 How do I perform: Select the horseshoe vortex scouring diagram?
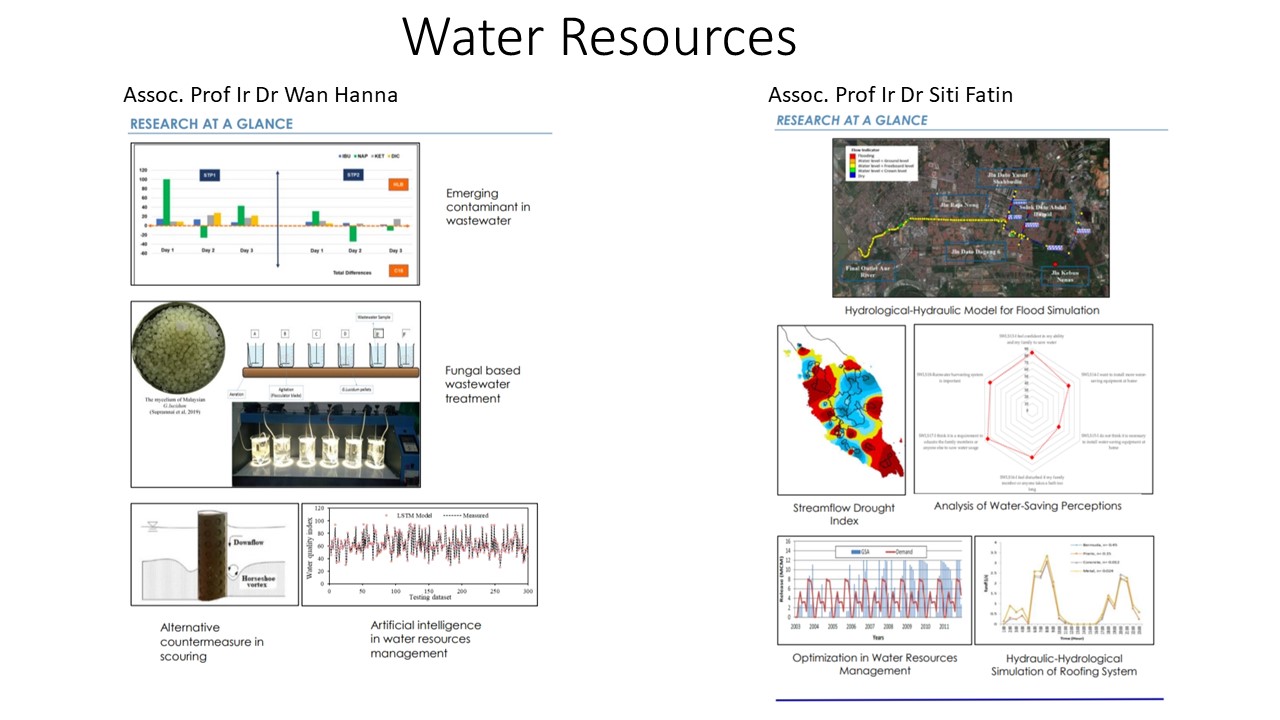tap(214, 553)
